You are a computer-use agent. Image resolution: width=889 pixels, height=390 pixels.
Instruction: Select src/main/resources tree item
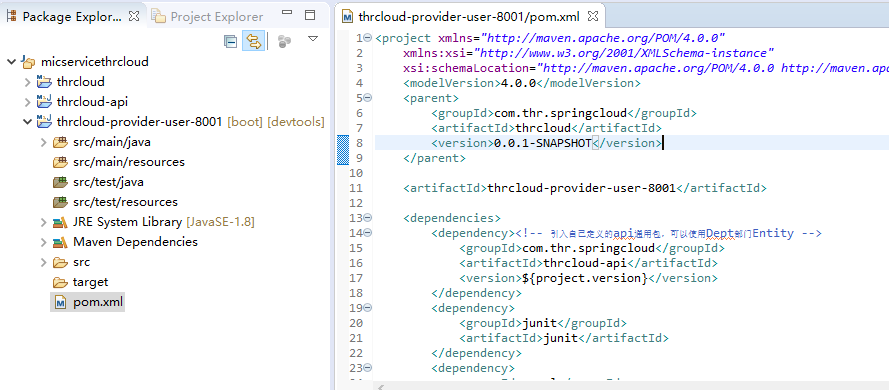click(129, 162)
